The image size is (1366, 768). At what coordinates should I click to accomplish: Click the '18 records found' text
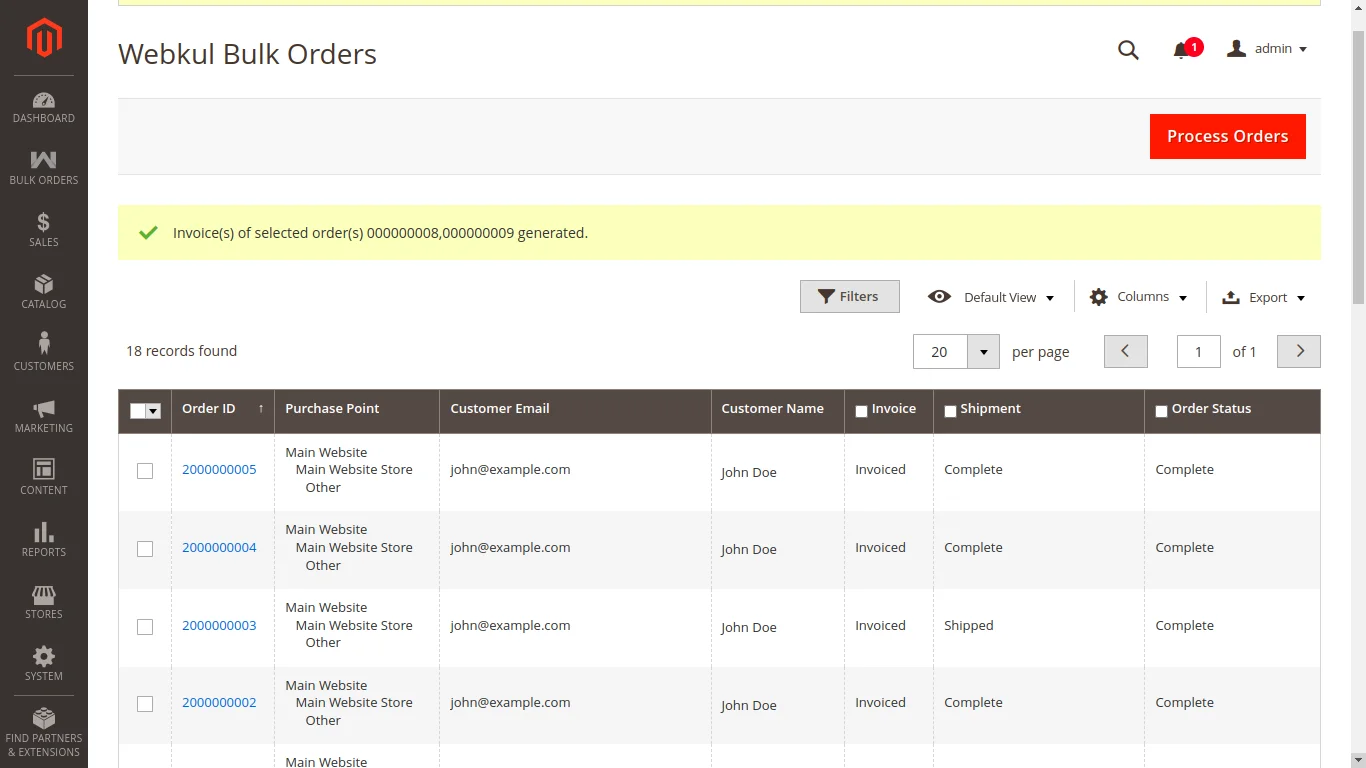pyautogui.click(x=182, y=351)
